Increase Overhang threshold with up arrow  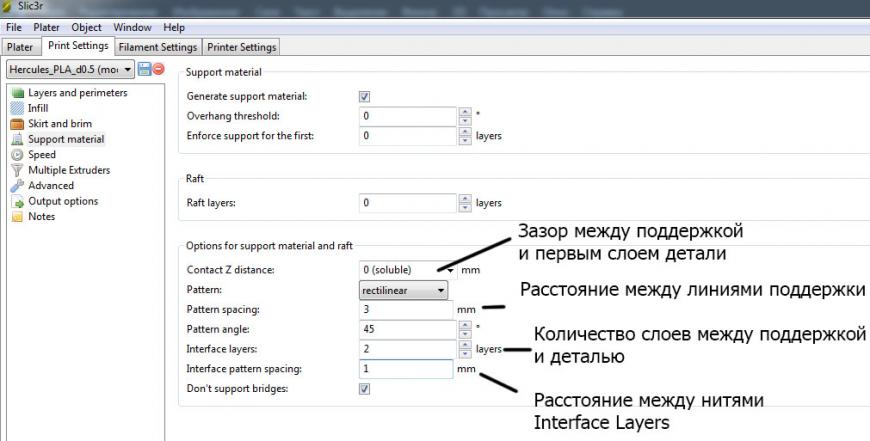point(465,112)
